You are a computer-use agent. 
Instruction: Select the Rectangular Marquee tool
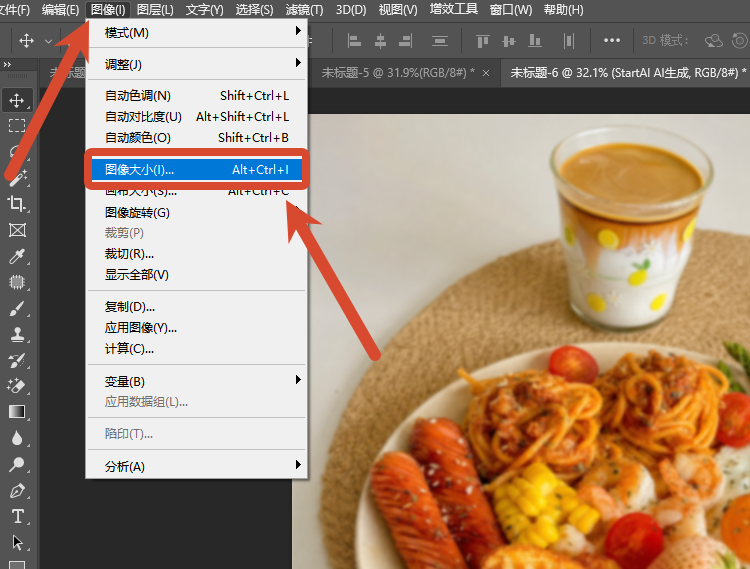pyautogui.click(x=17, y=126)
